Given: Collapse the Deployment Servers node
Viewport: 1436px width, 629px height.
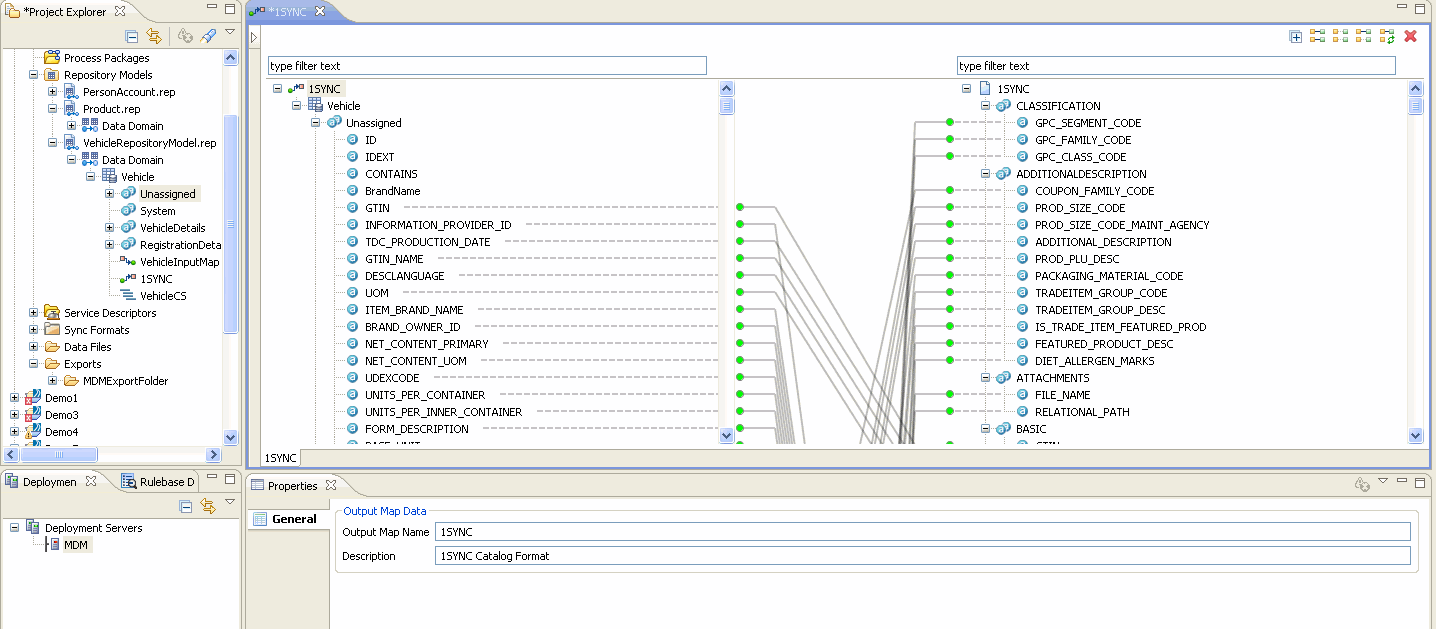Looking at the screenshot, I should click(14, 528).
